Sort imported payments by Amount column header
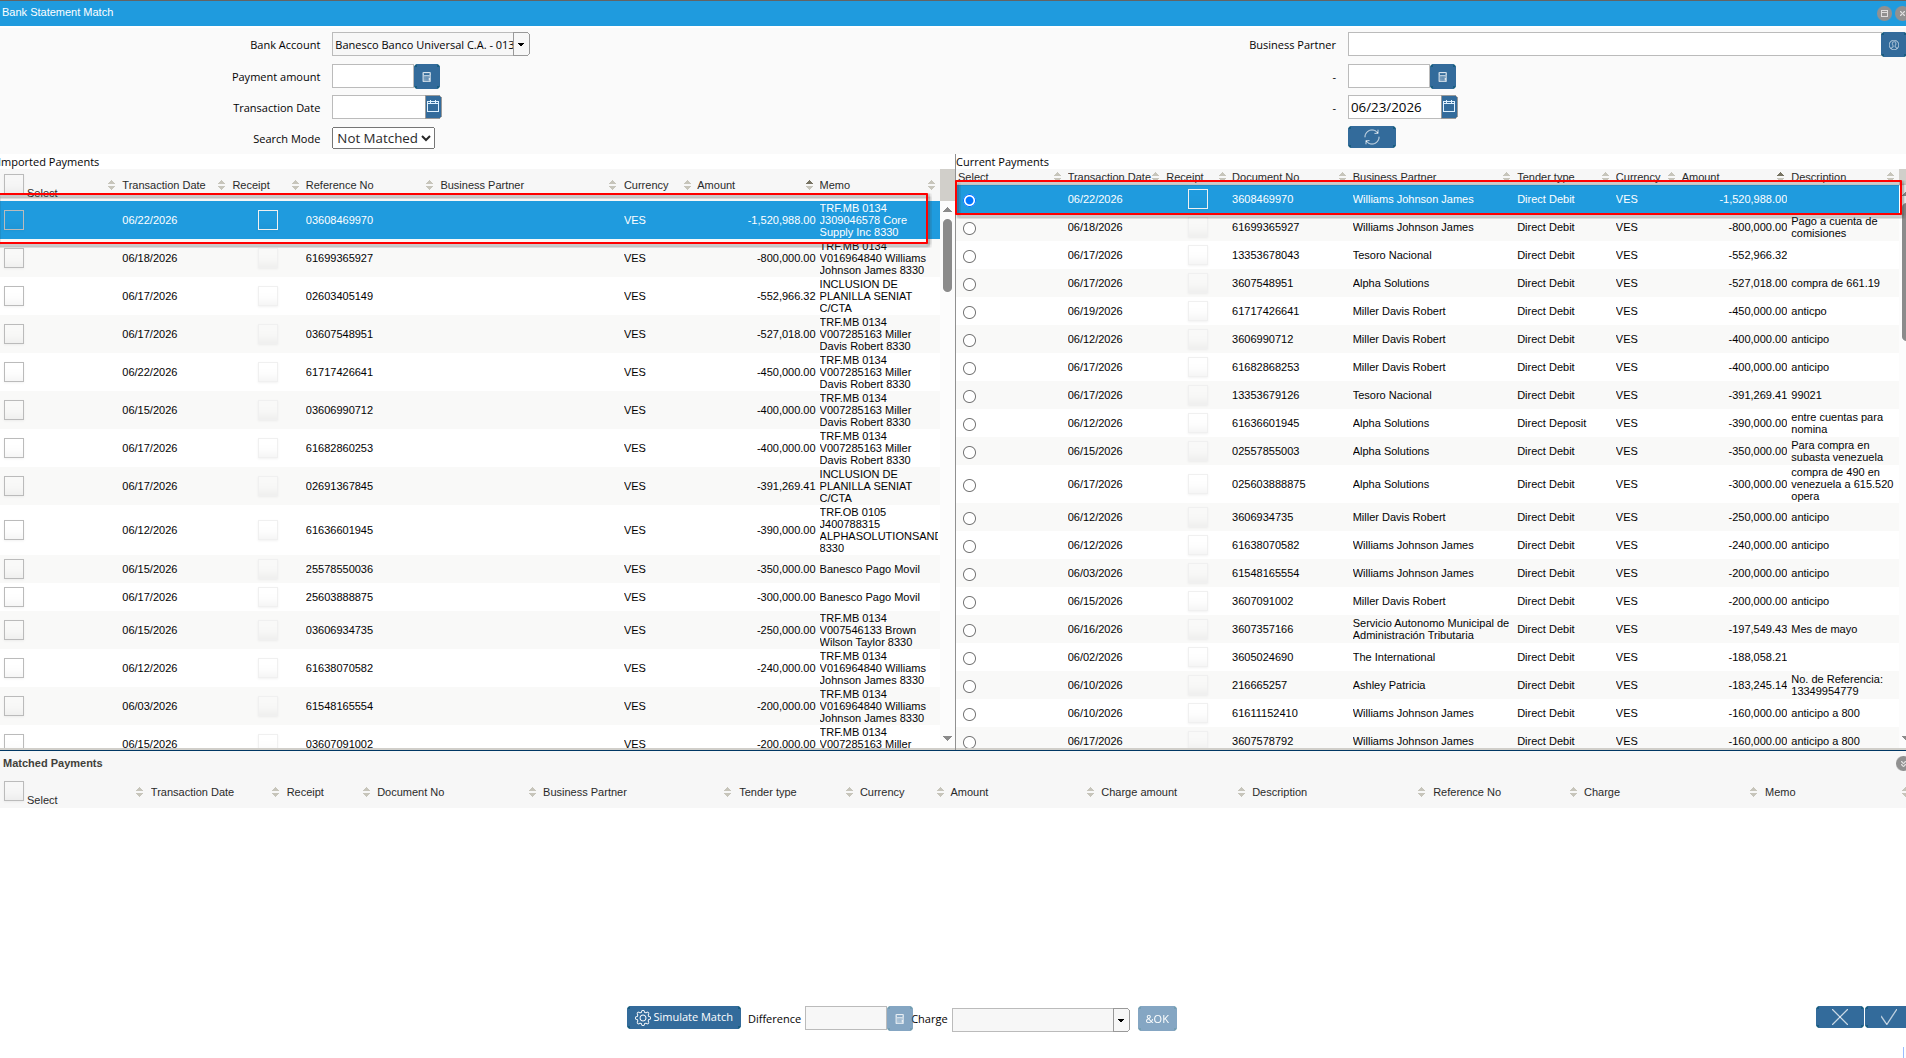Screen dimensions: 1906x1058 [x=716, y=185]
